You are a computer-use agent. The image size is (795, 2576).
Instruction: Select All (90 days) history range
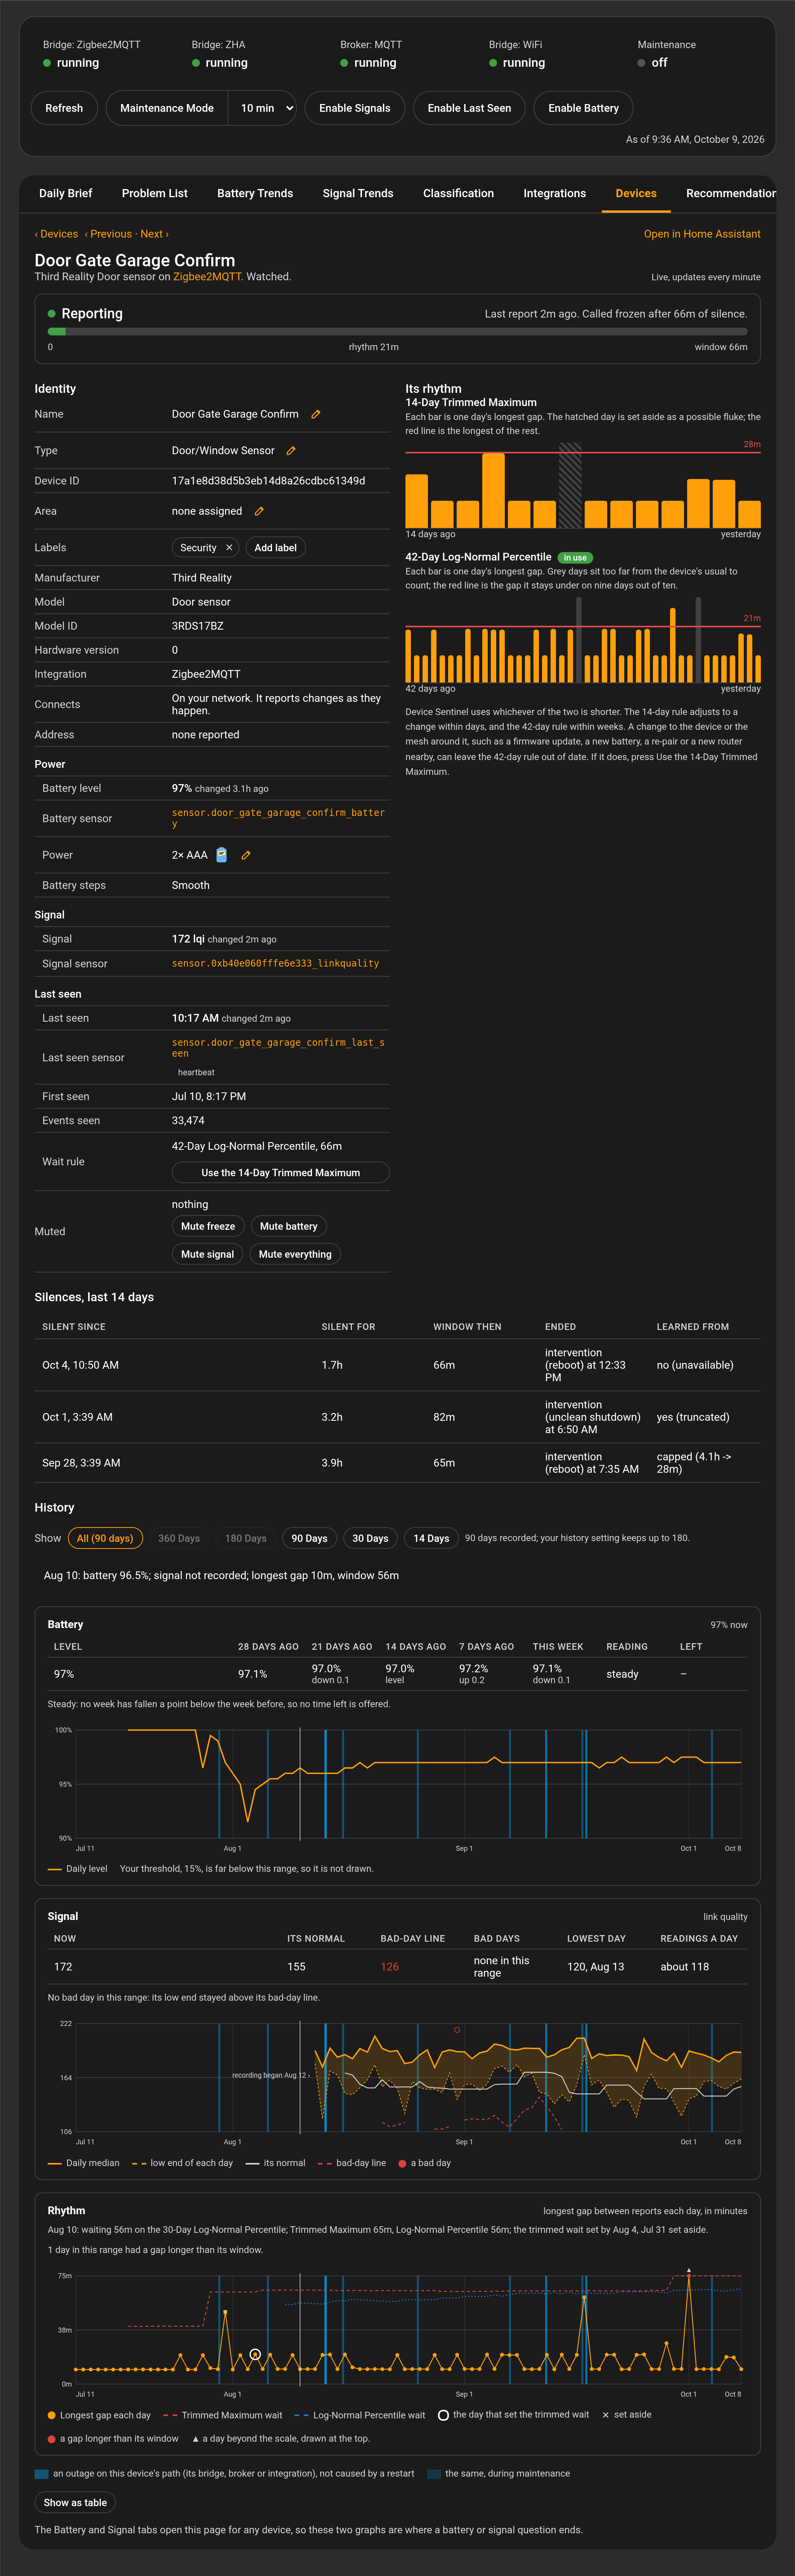pos(105,1538)
